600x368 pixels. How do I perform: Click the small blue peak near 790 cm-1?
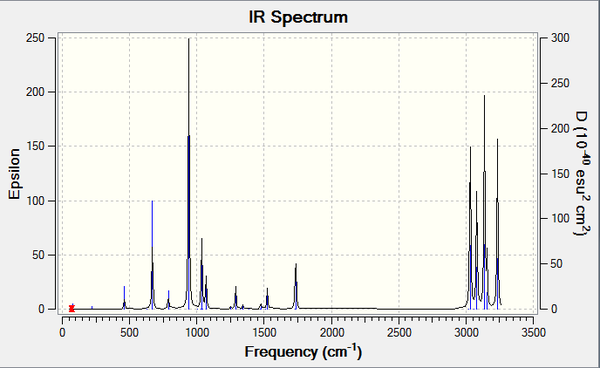168,300
